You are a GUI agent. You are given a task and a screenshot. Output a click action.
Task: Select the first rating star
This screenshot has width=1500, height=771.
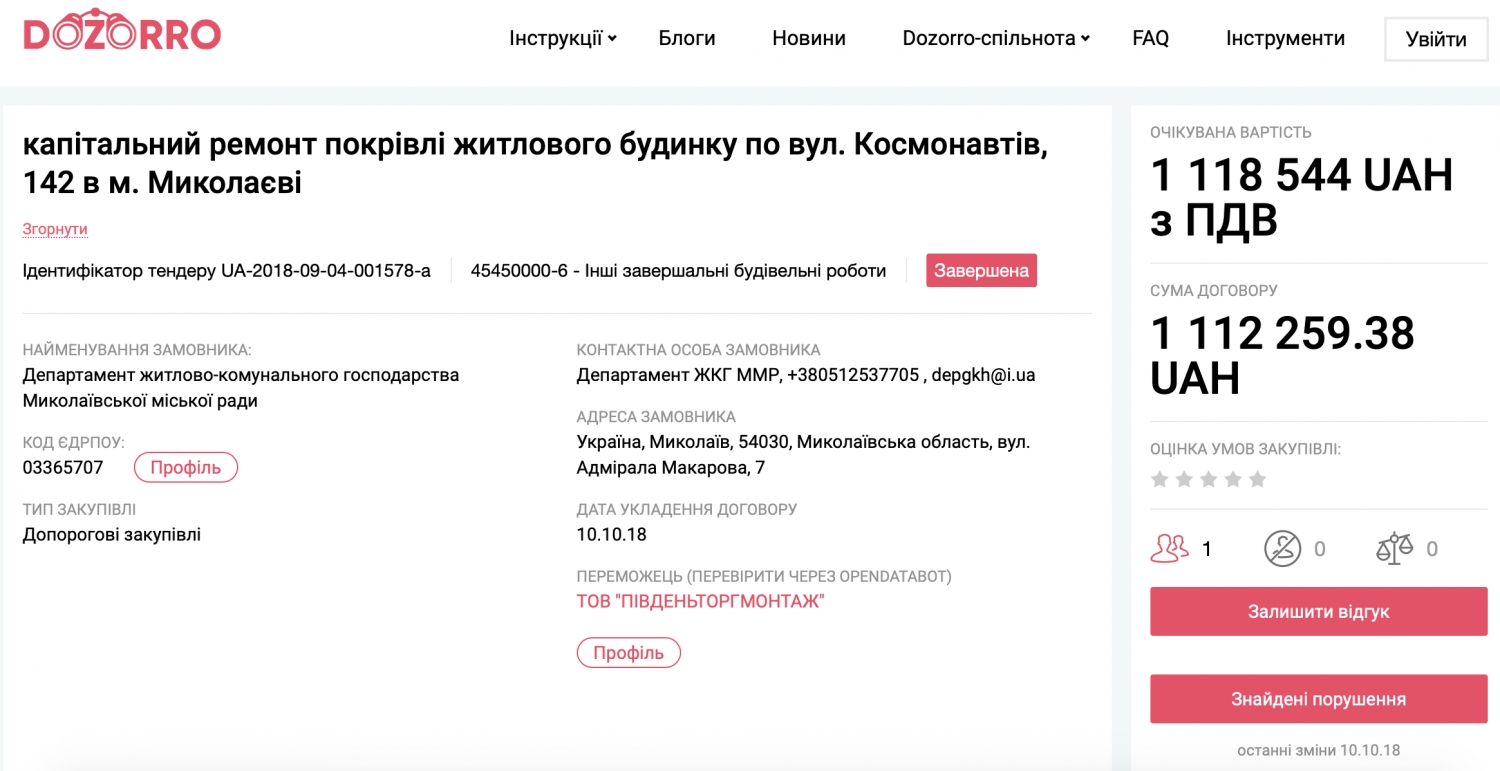tap(1160, 480)
